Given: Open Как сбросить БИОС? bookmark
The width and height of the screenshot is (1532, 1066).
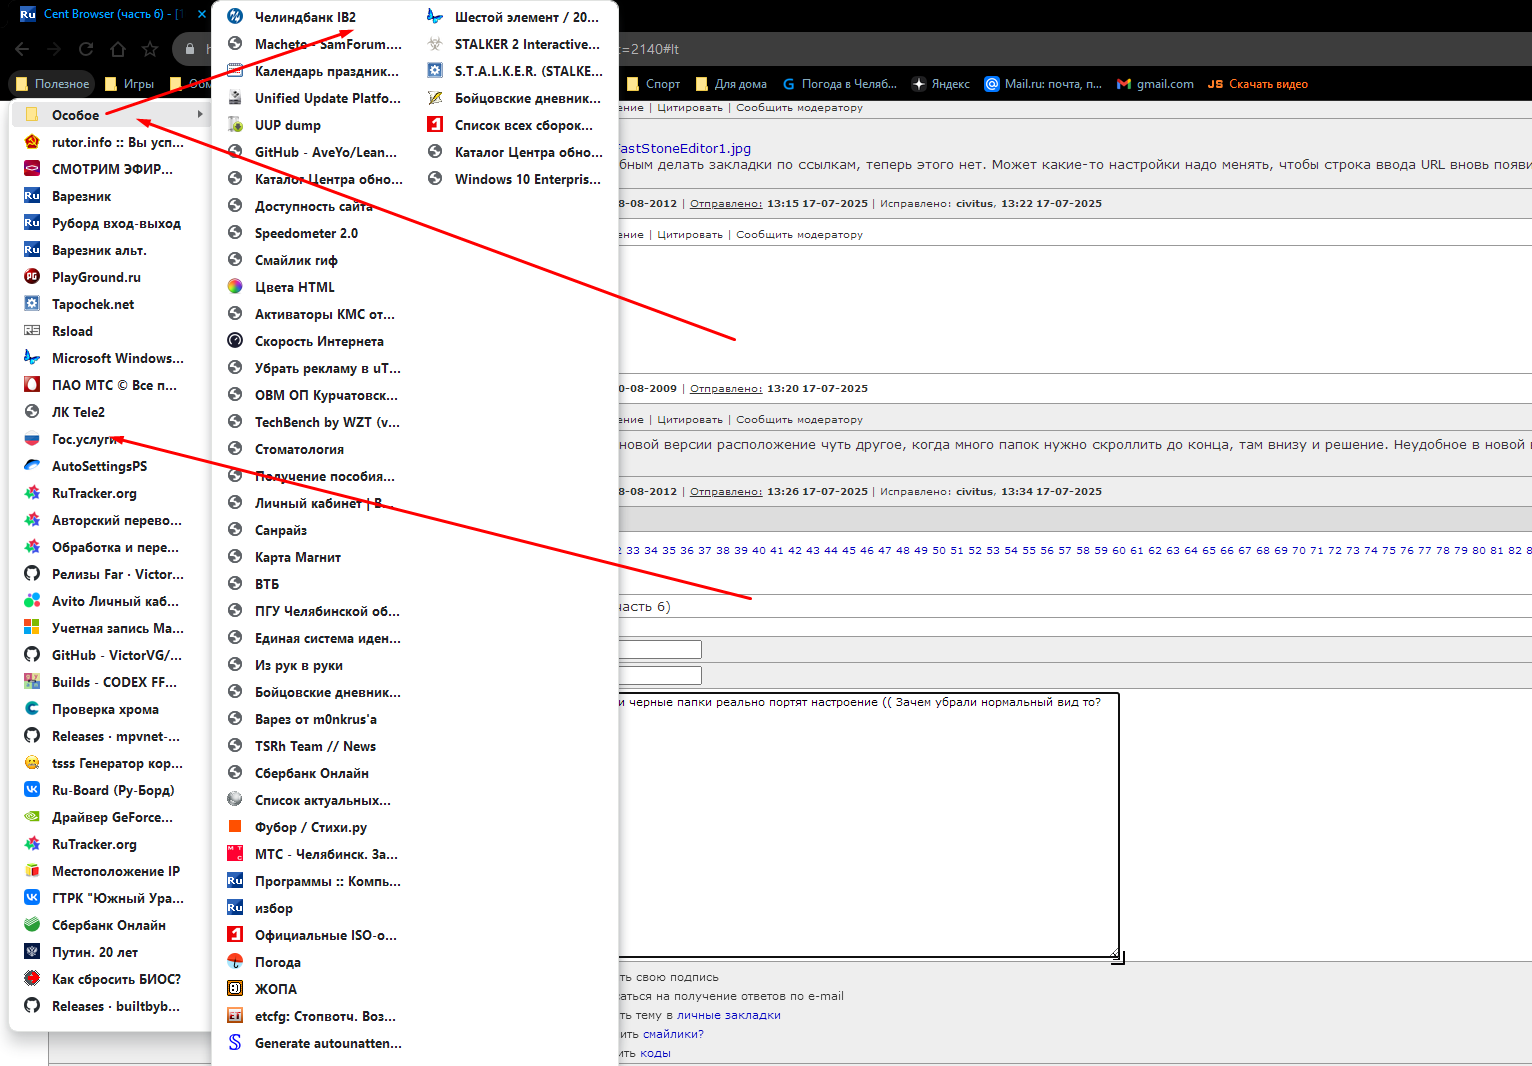Looking at the screenshot, I should (x=116, y=979).
